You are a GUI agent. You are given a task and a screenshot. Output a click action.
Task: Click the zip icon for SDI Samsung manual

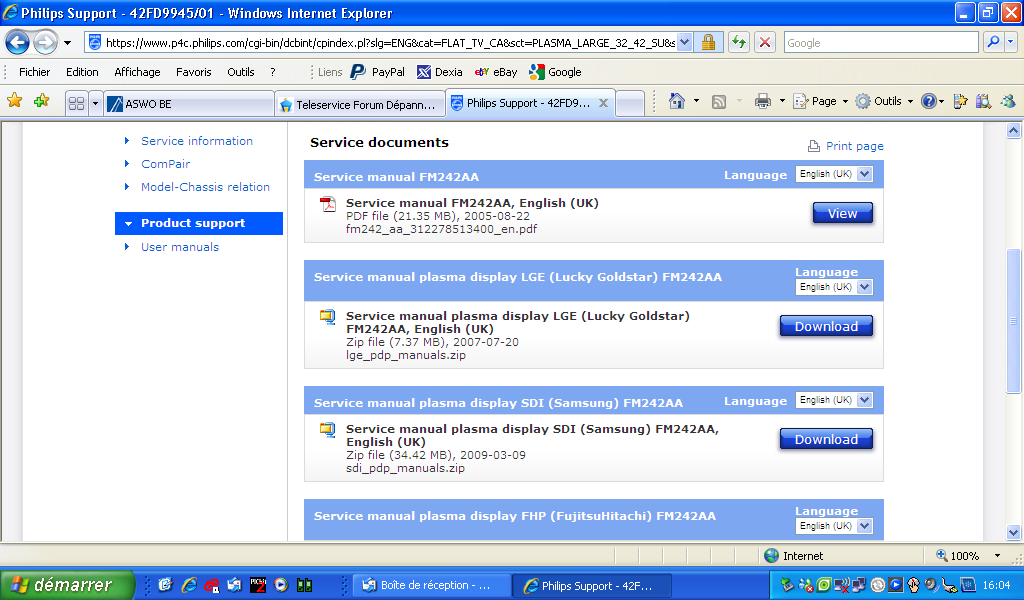click(327, 430)
